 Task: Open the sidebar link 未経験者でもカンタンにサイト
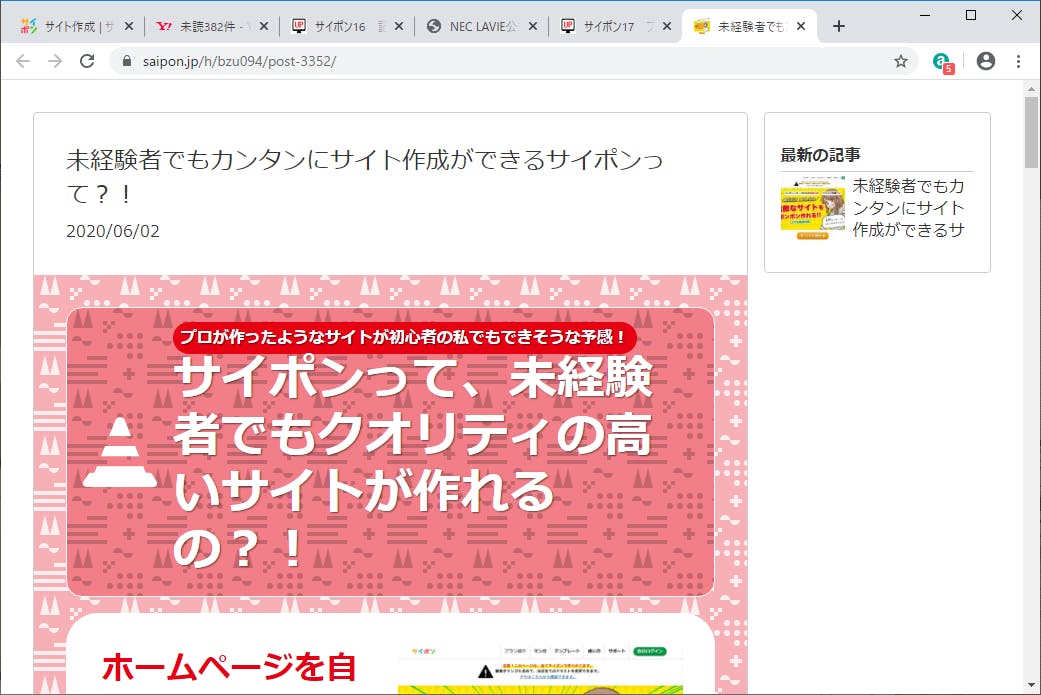[908, 208]
